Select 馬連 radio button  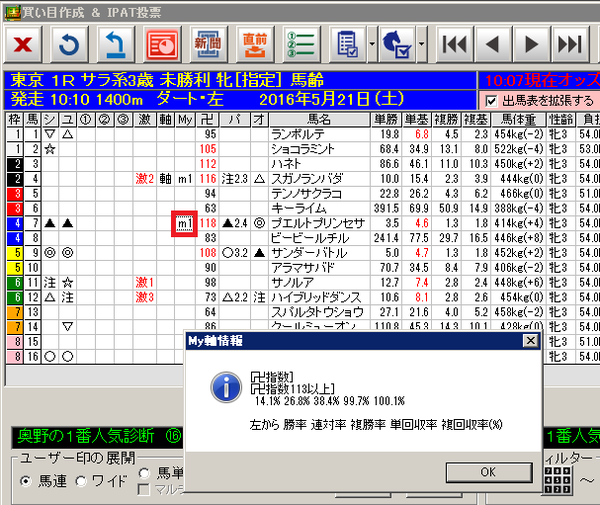click(x=26, y=481)
